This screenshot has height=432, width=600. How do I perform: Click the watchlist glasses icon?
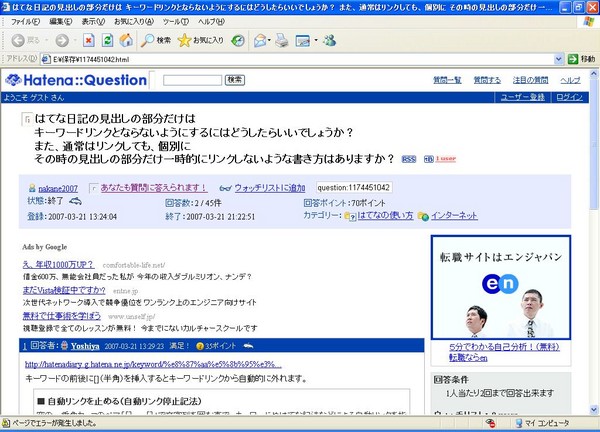[x=225, y=188]
